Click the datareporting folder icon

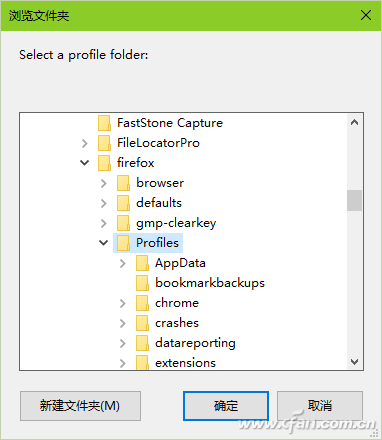coord(142,343)
